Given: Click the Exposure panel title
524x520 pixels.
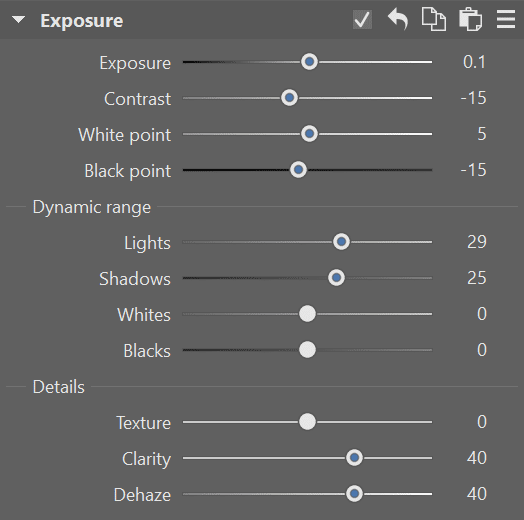Looking at the screenshot, I should (82, 21).
